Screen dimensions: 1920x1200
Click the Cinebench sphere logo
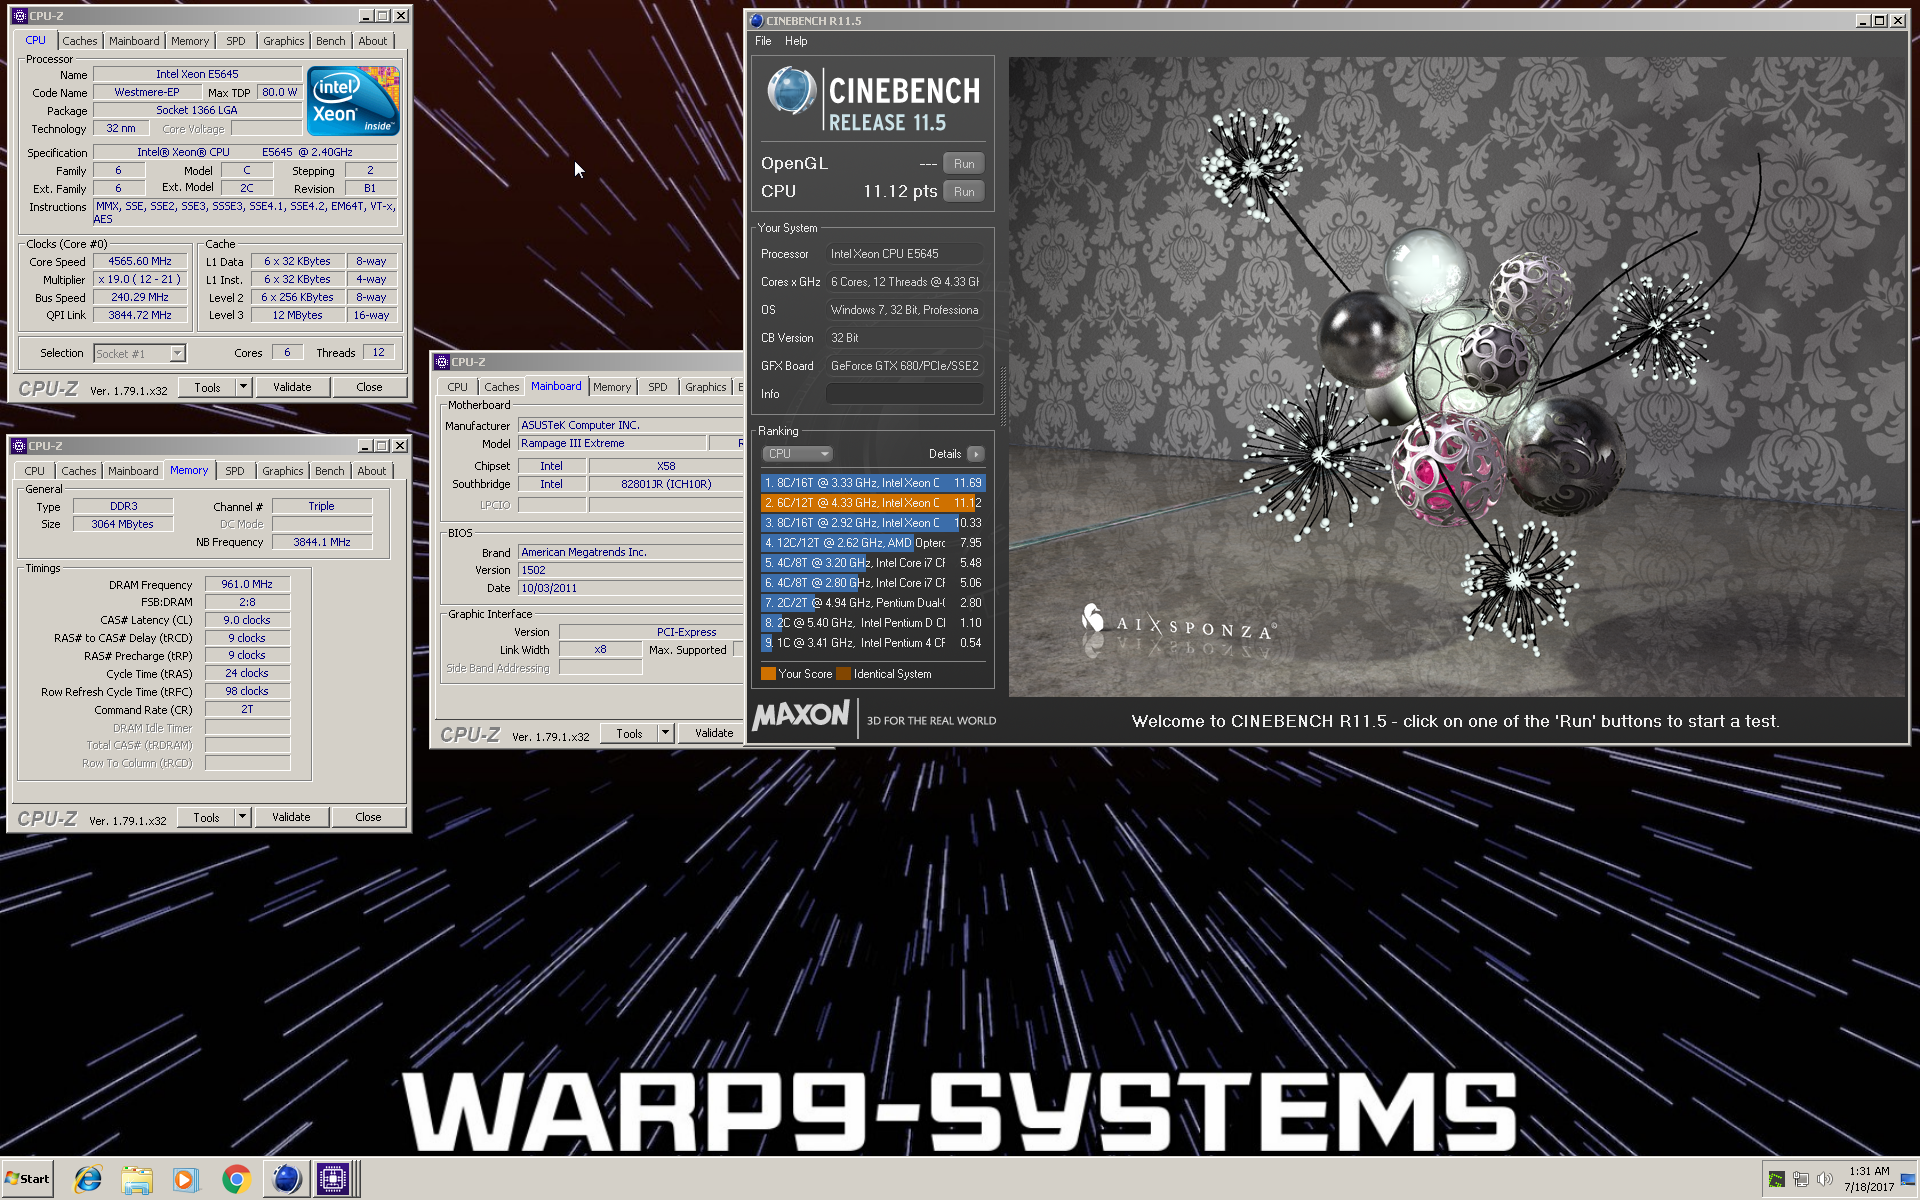coord(791,93)
